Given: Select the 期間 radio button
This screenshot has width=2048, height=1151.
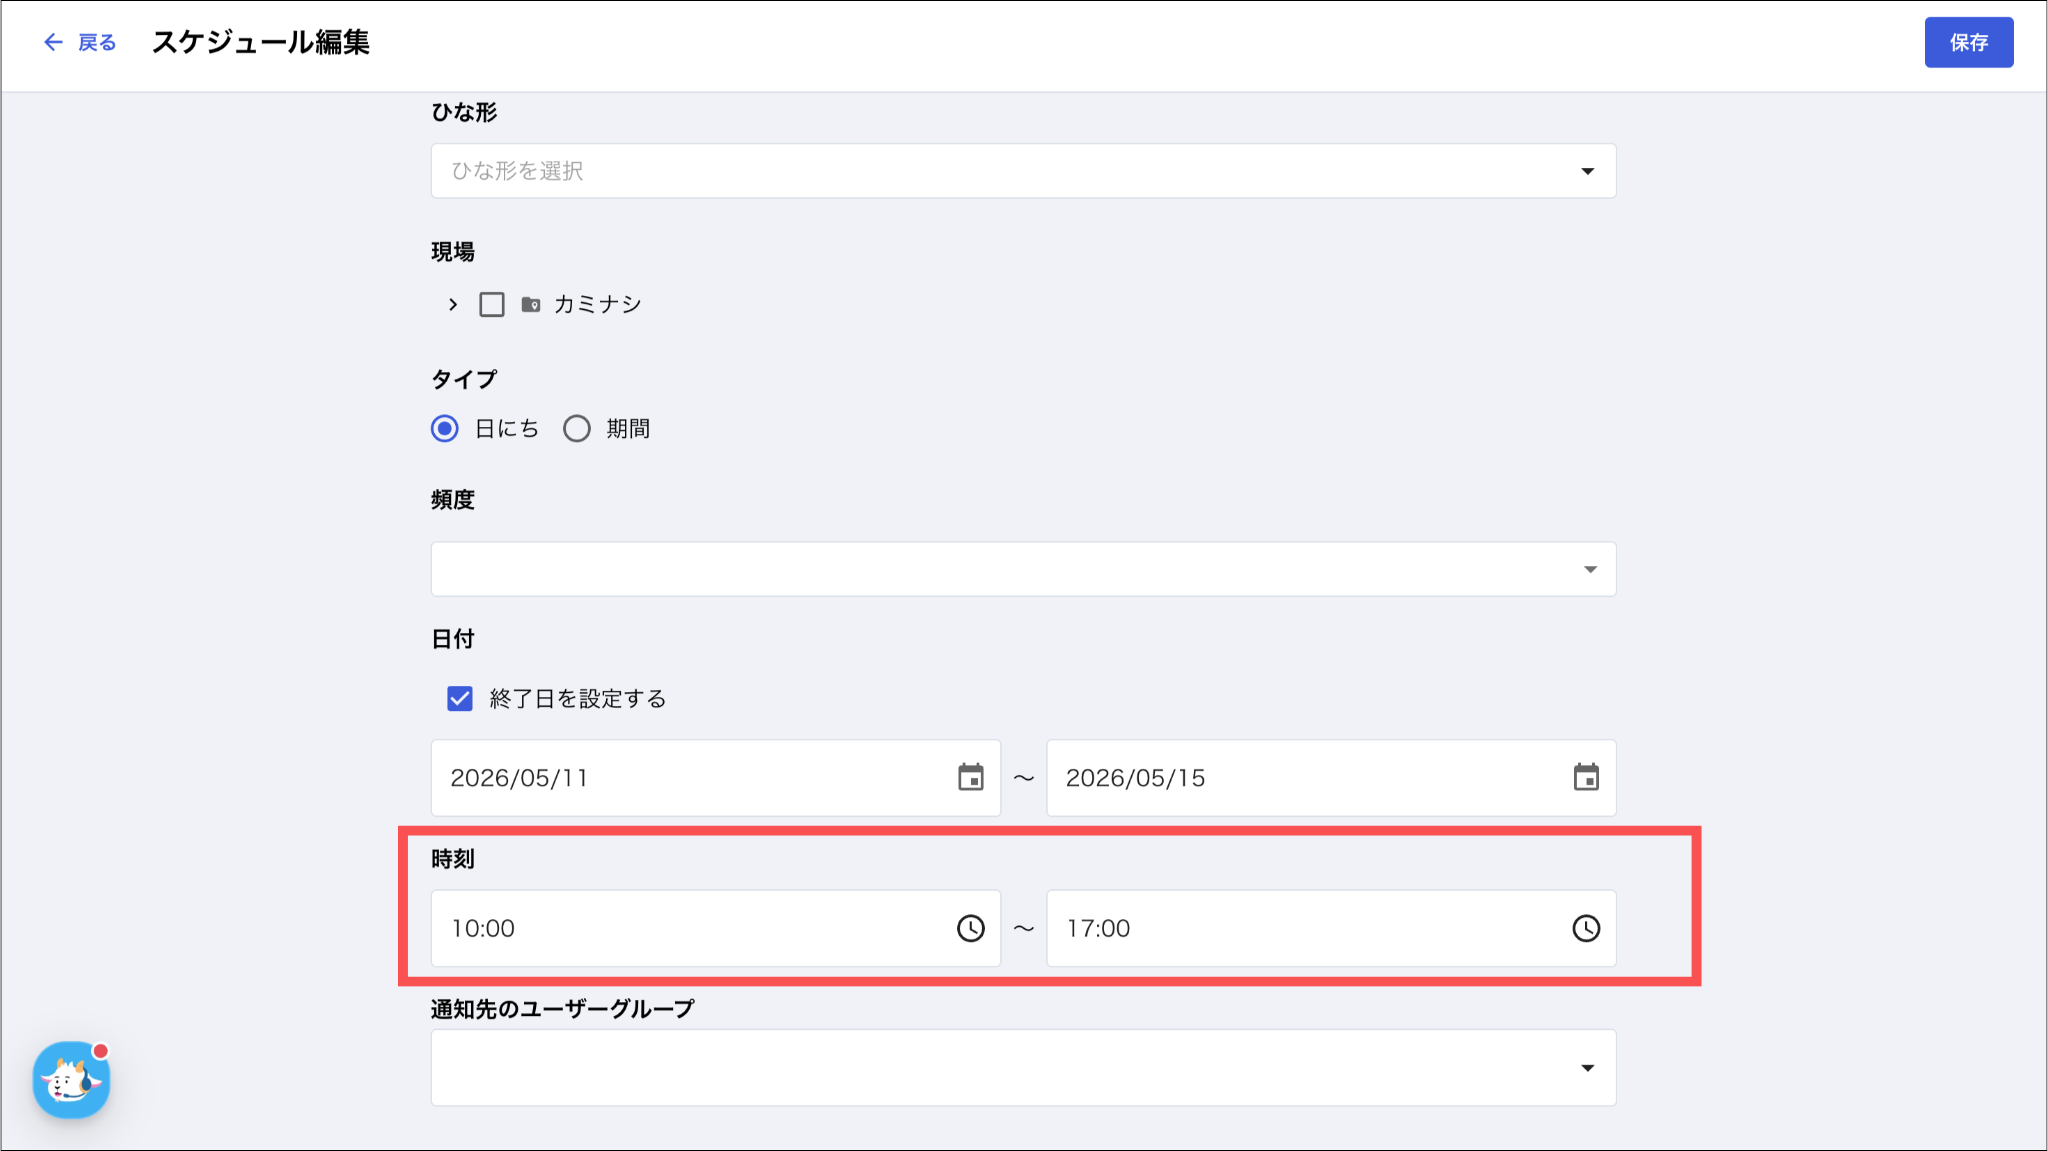Looking at the screenshot, I should (577, 428).
